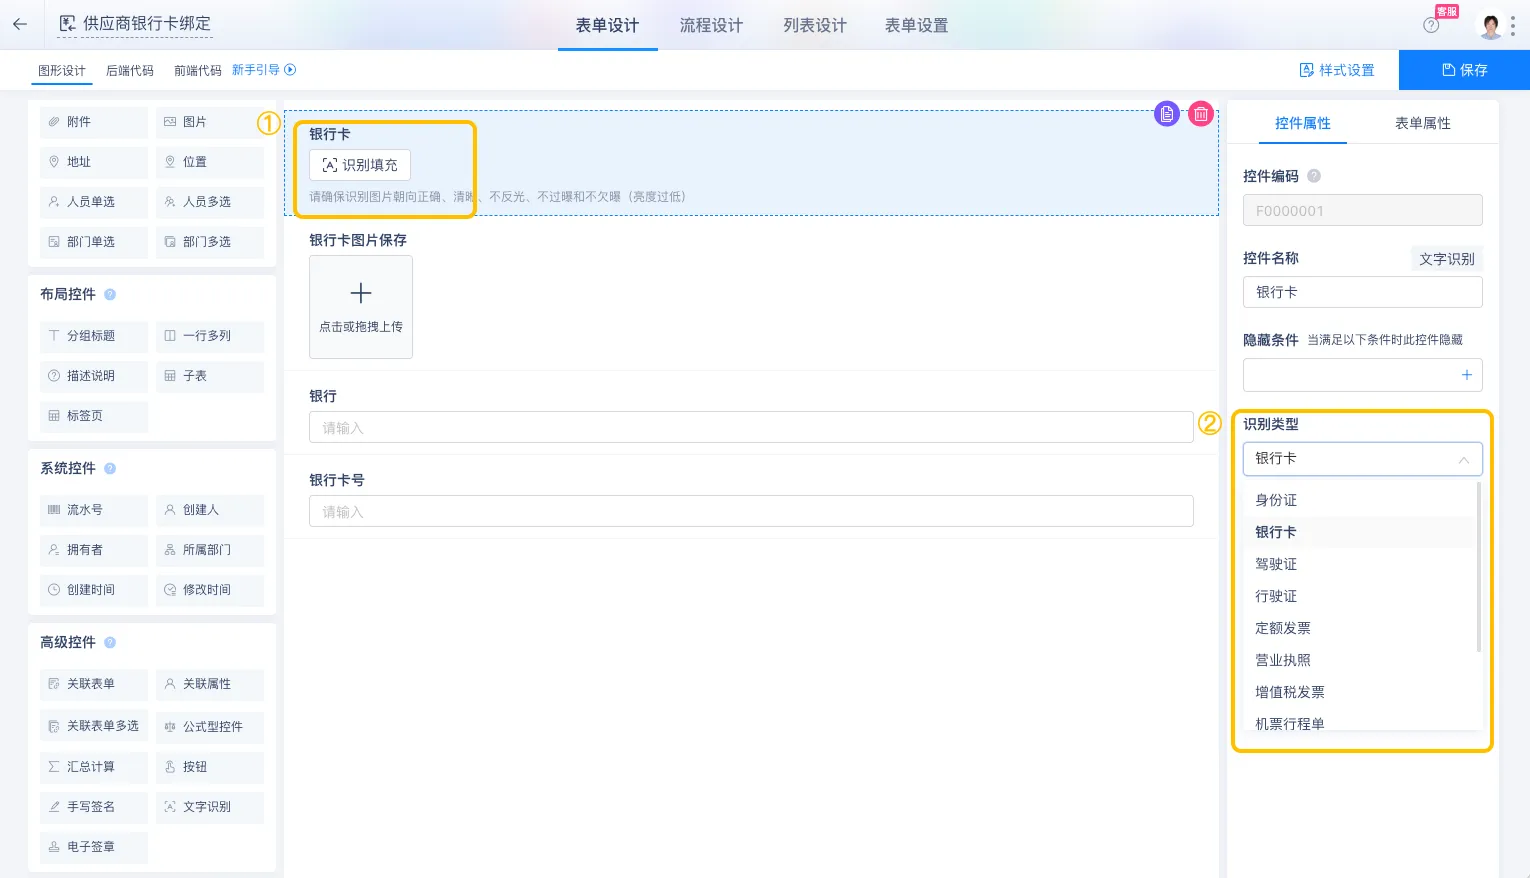Open the 后端代码 tab
This screenshot has height=878, width=1530.
[x=130, y=71]
